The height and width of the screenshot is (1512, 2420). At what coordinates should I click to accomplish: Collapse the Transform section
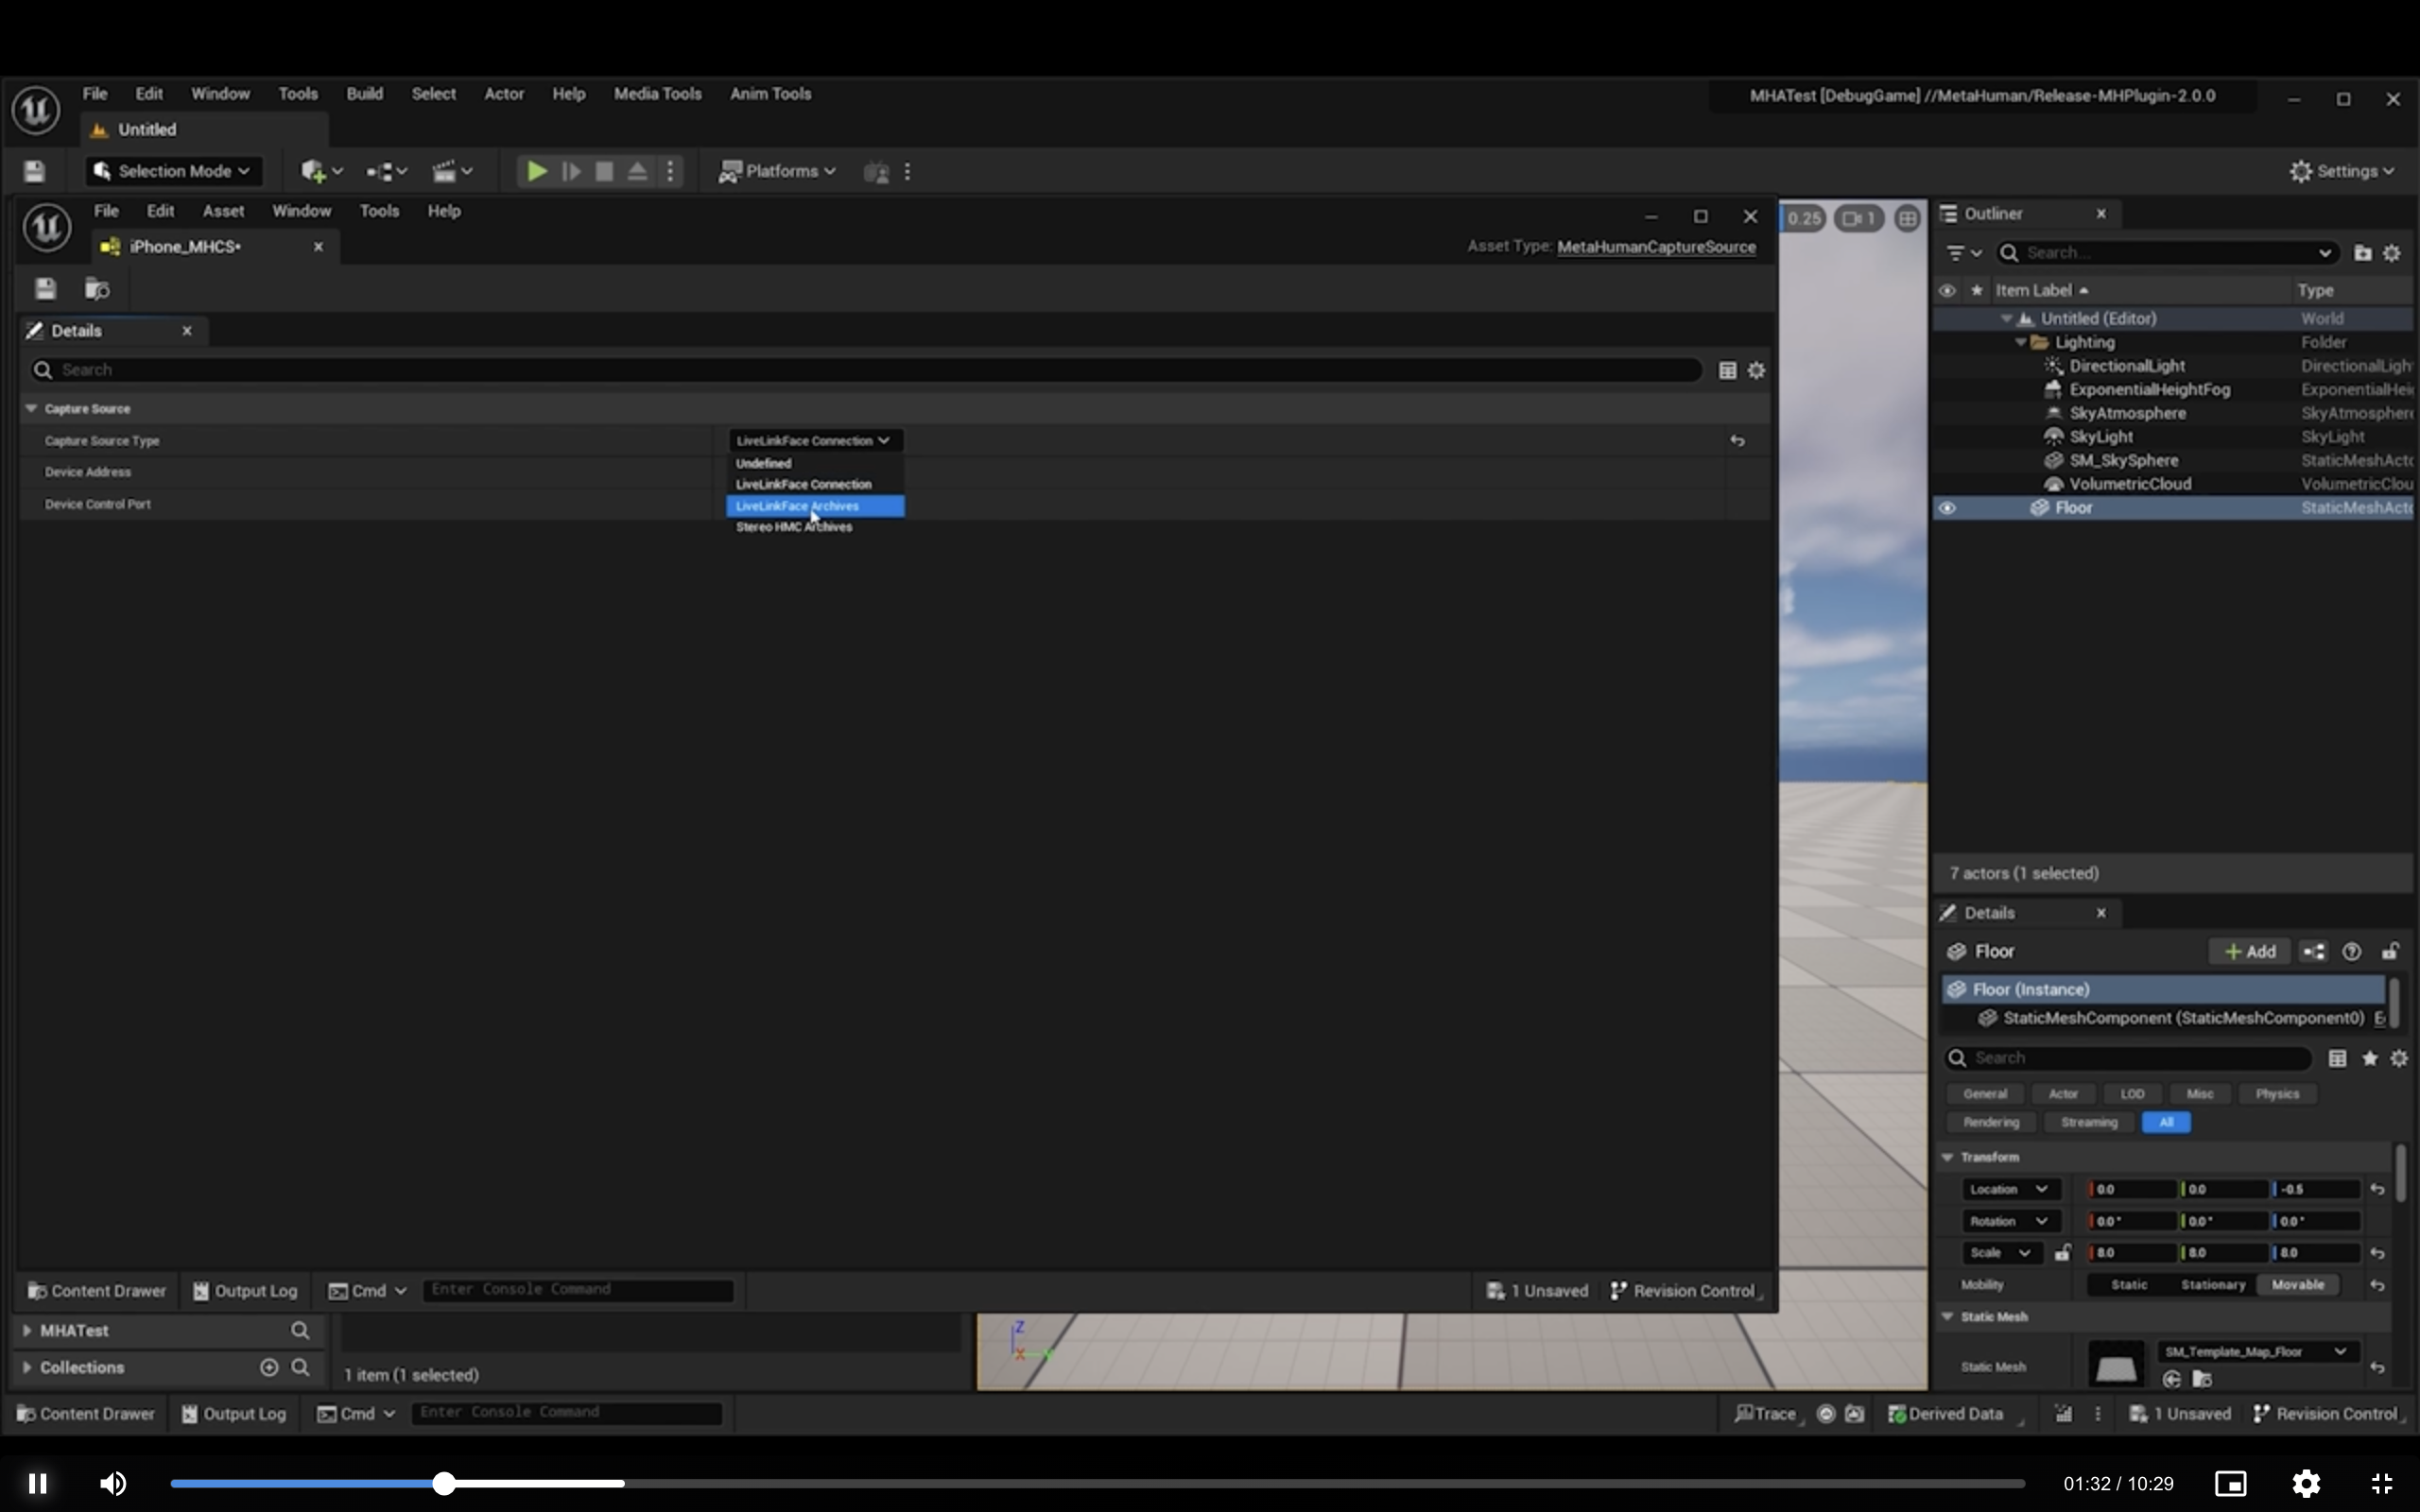pos(1947,1157)
